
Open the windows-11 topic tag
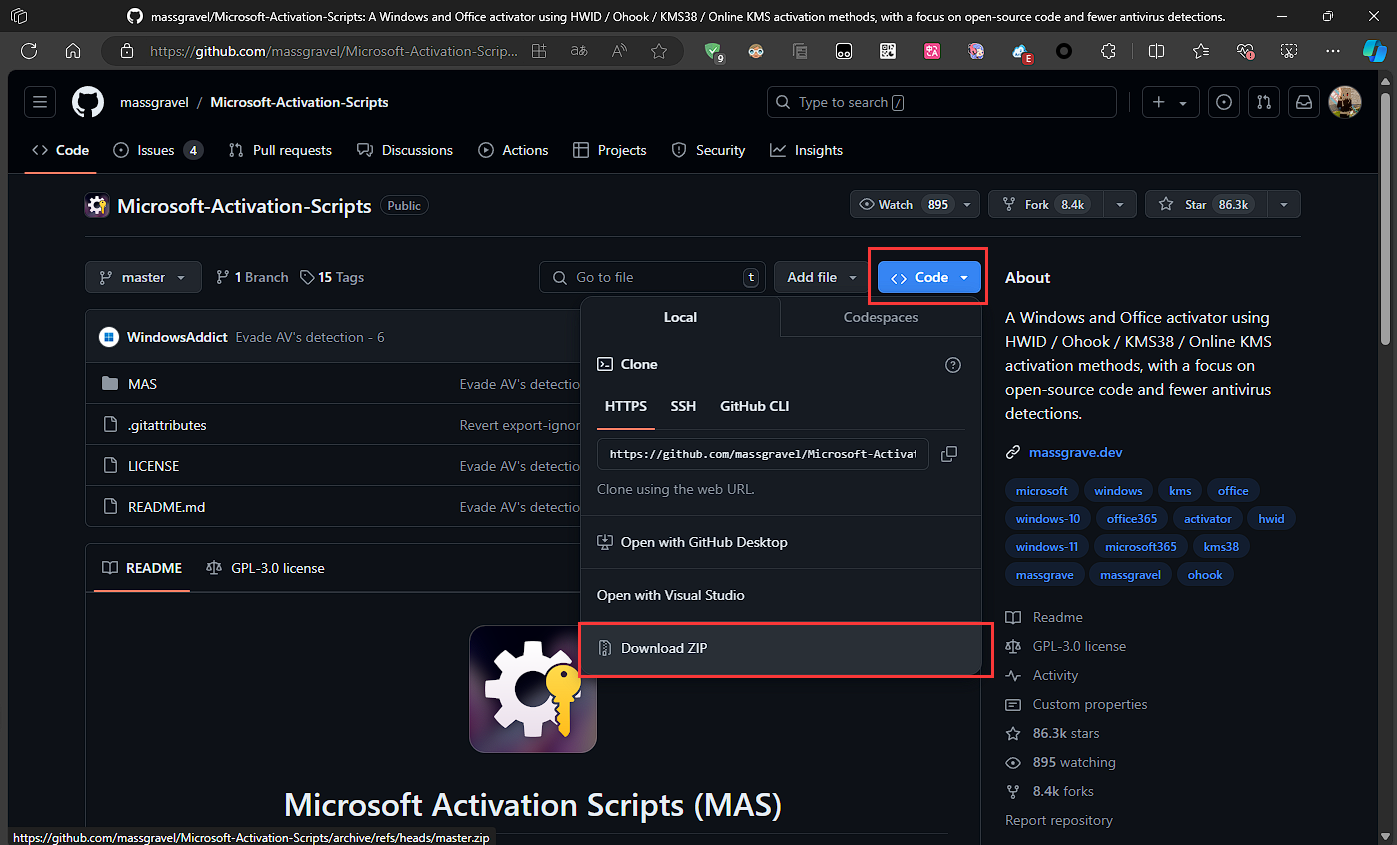[1047, 547]
